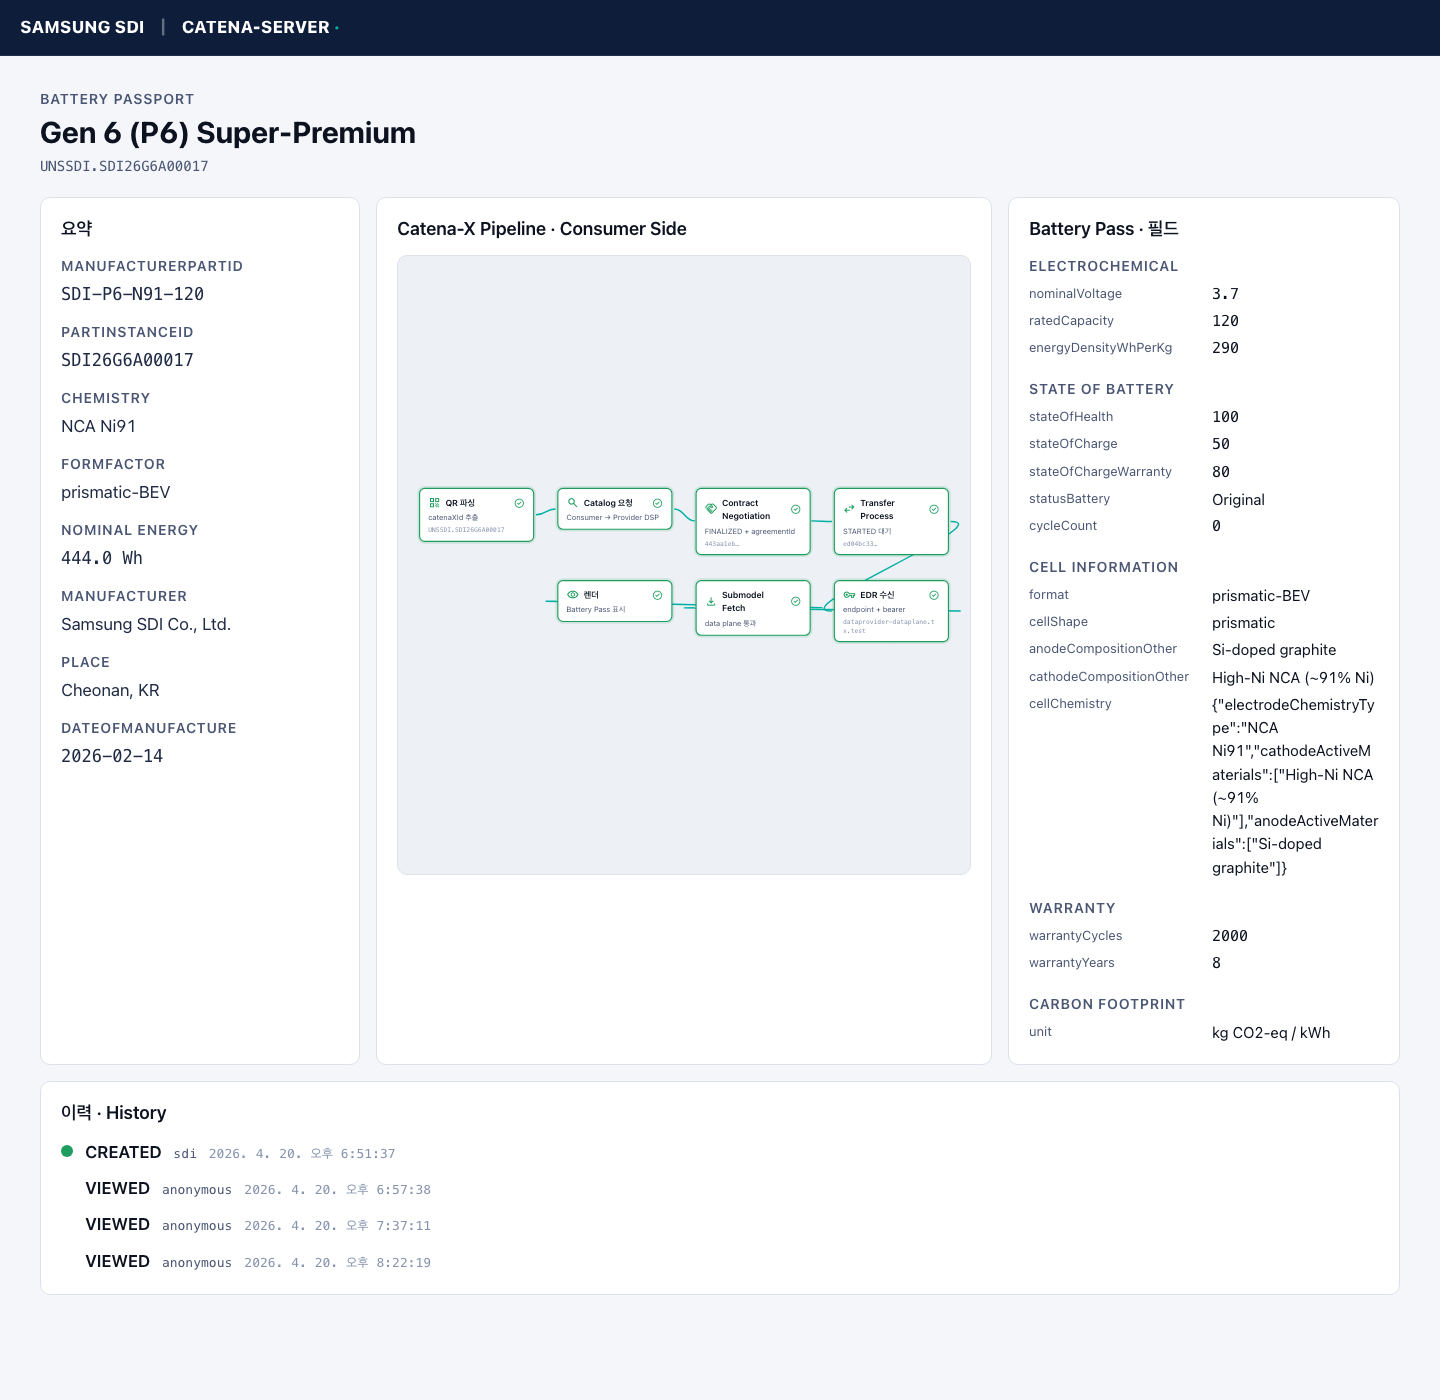Click the magnifier icon in Catalog 요청 node
Viewport: 1440px width, 1400px height.
click(573, 503)
